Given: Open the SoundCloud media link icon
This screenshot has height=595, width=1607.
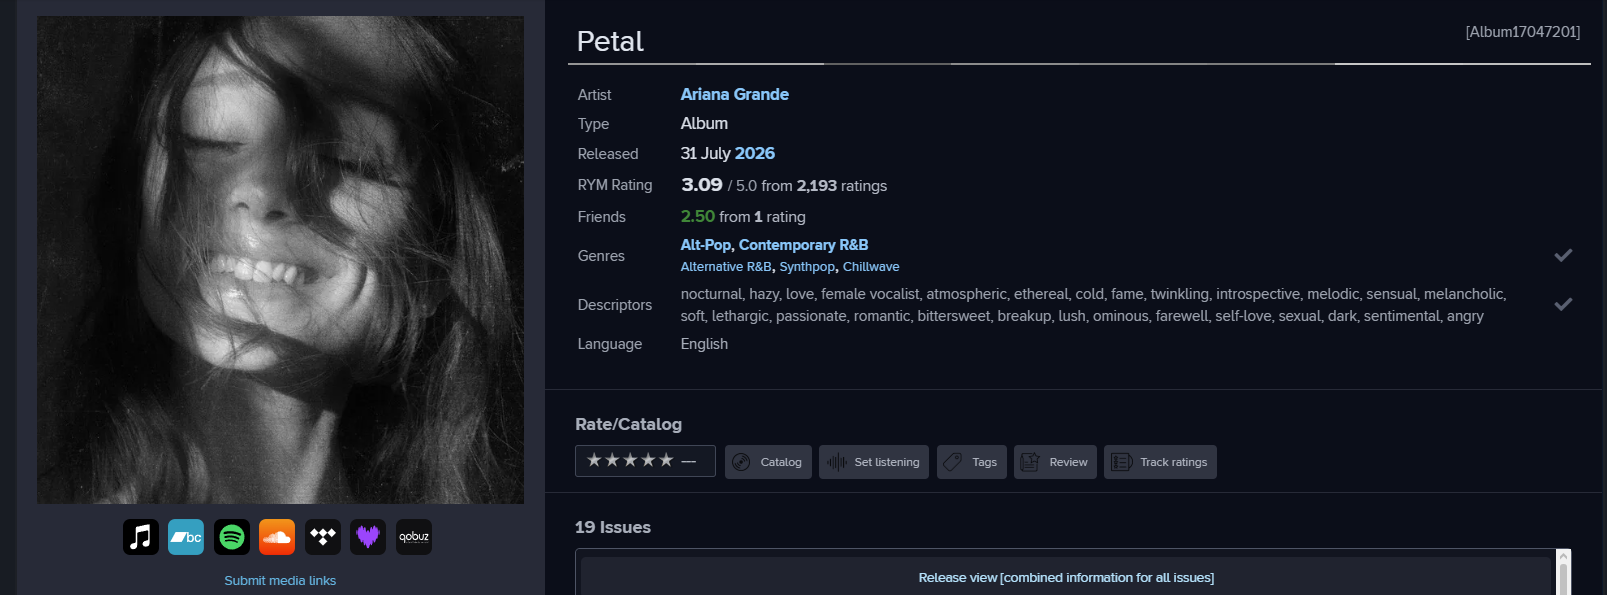Looking at the screenshot, I should point(277,537).
